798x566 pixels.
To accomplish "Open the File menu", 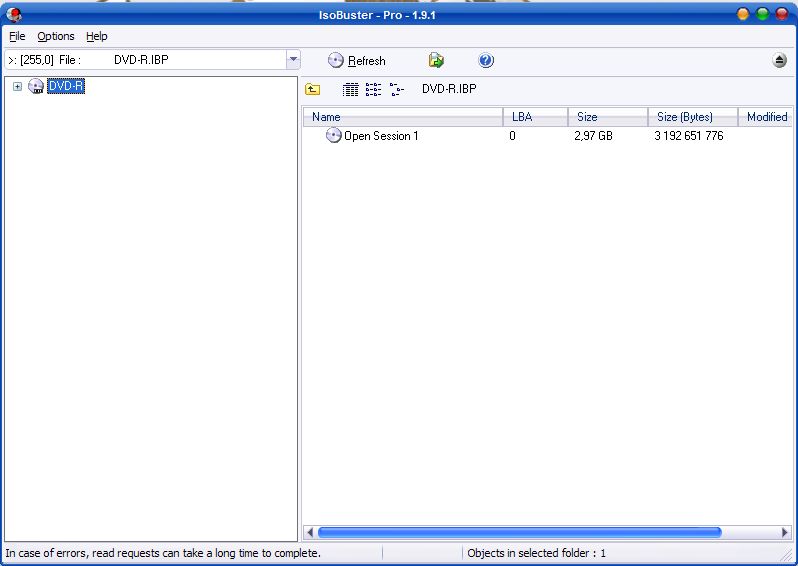I will pos(17,36).
